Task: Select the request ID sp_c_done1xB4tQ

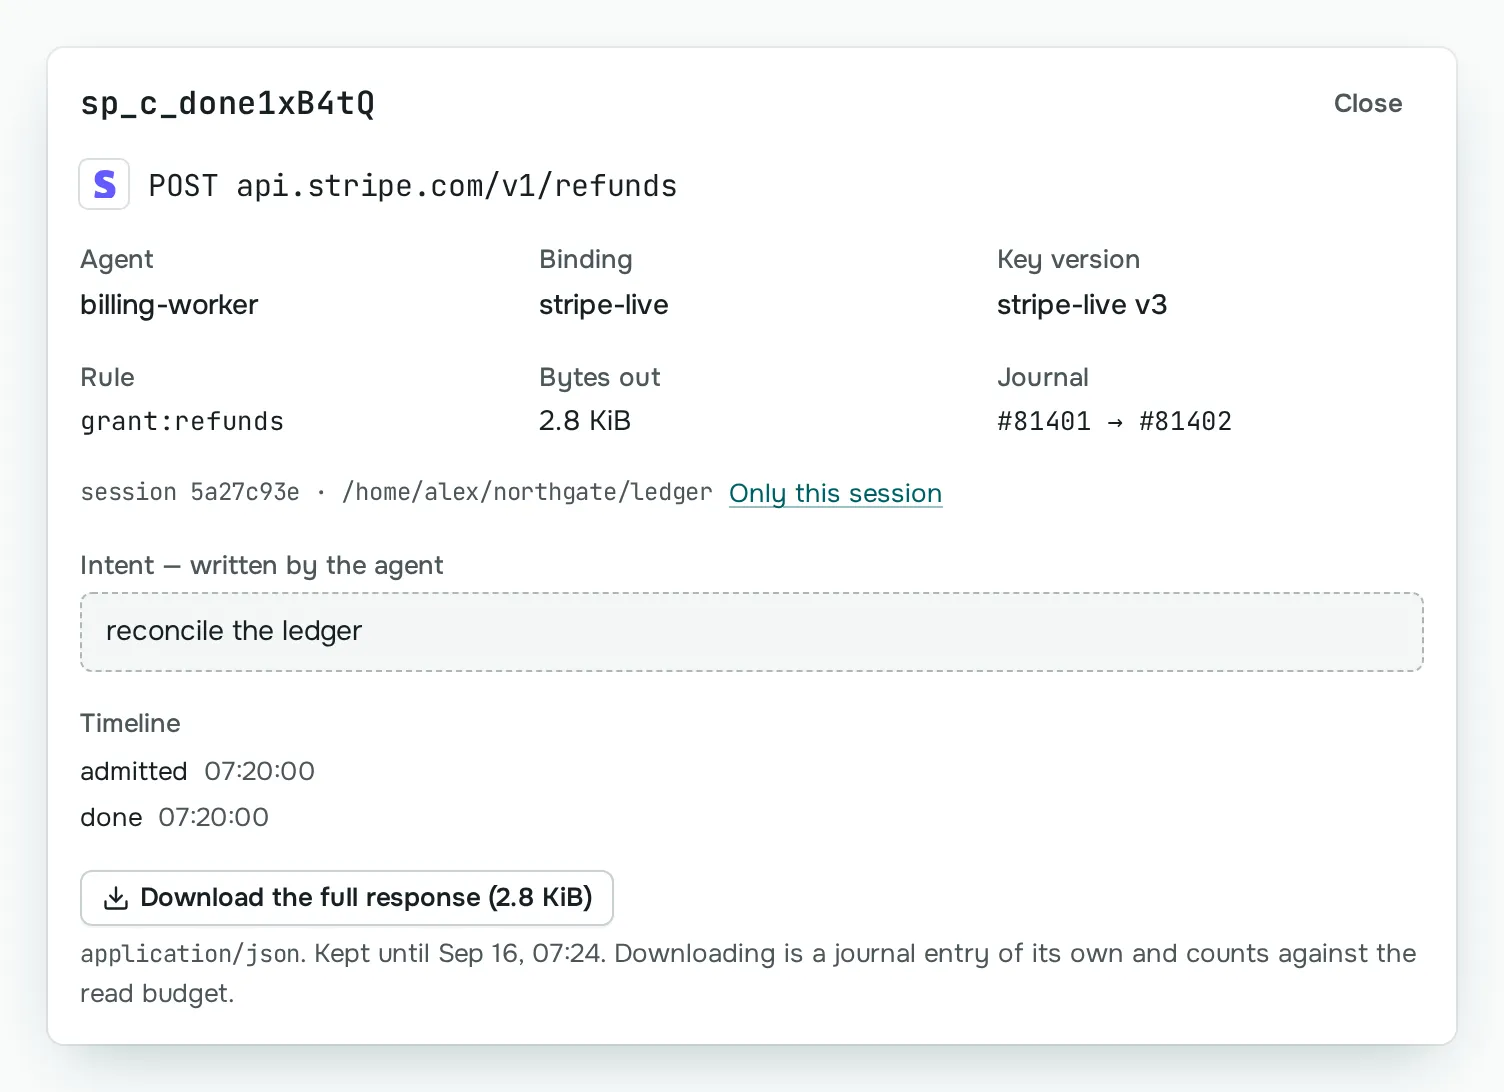Action: 227,103
